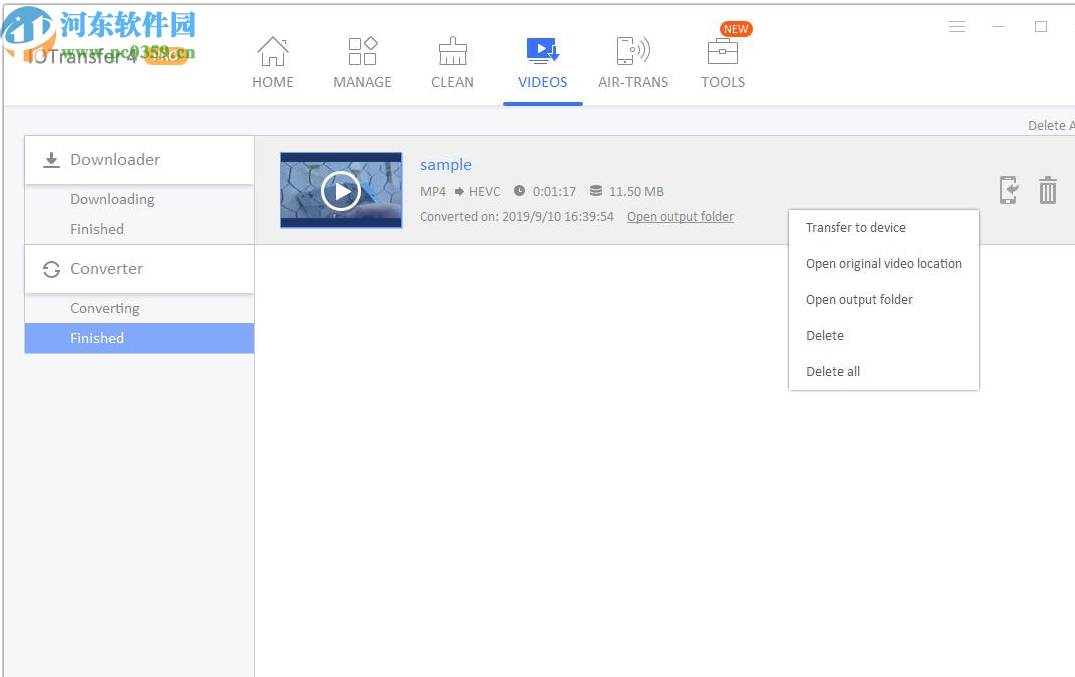Select the MANAGE icon
Viewport: 1075px width, 677px height.
[362, 60]
